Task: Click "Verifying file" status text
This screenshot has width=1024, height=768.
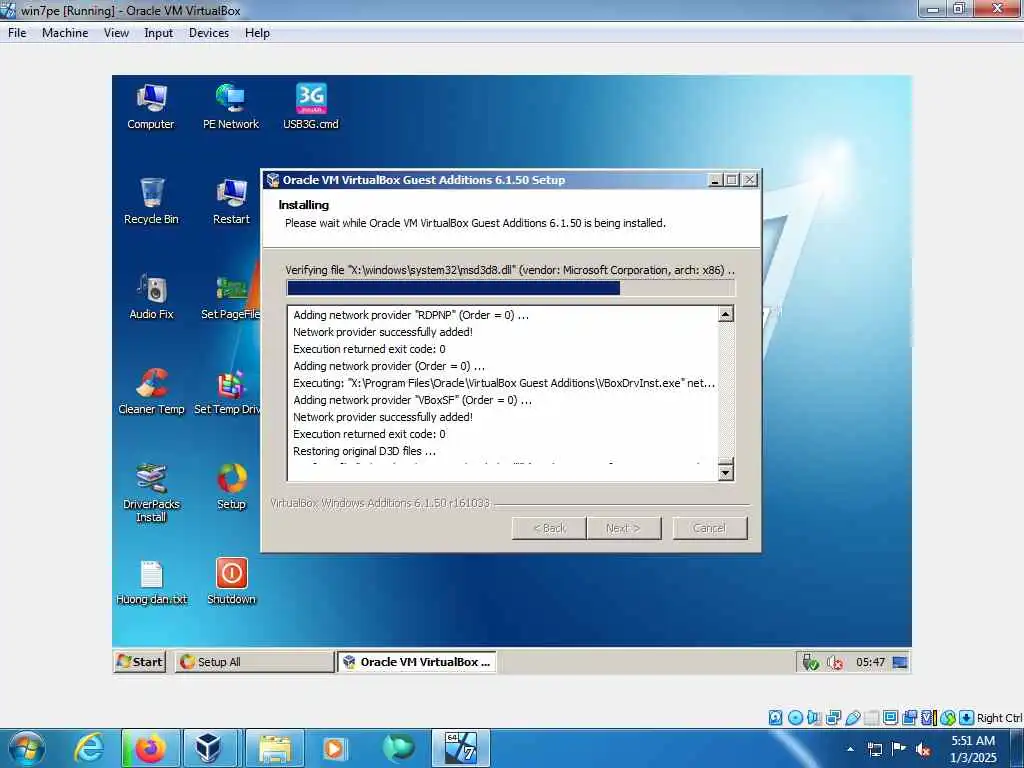Action: tap(510, 270)
